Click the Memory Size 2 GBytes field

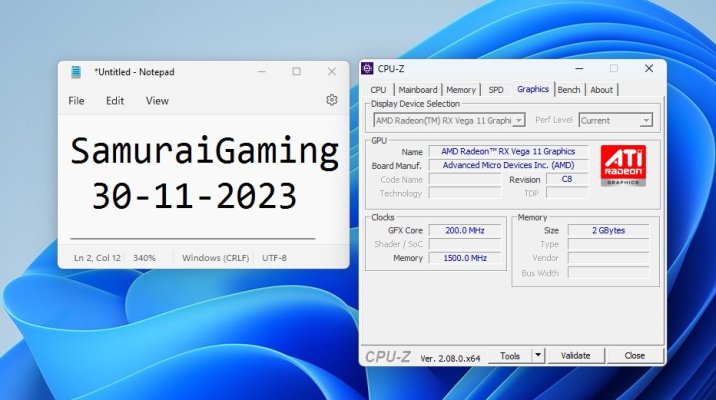pos(608,230)
